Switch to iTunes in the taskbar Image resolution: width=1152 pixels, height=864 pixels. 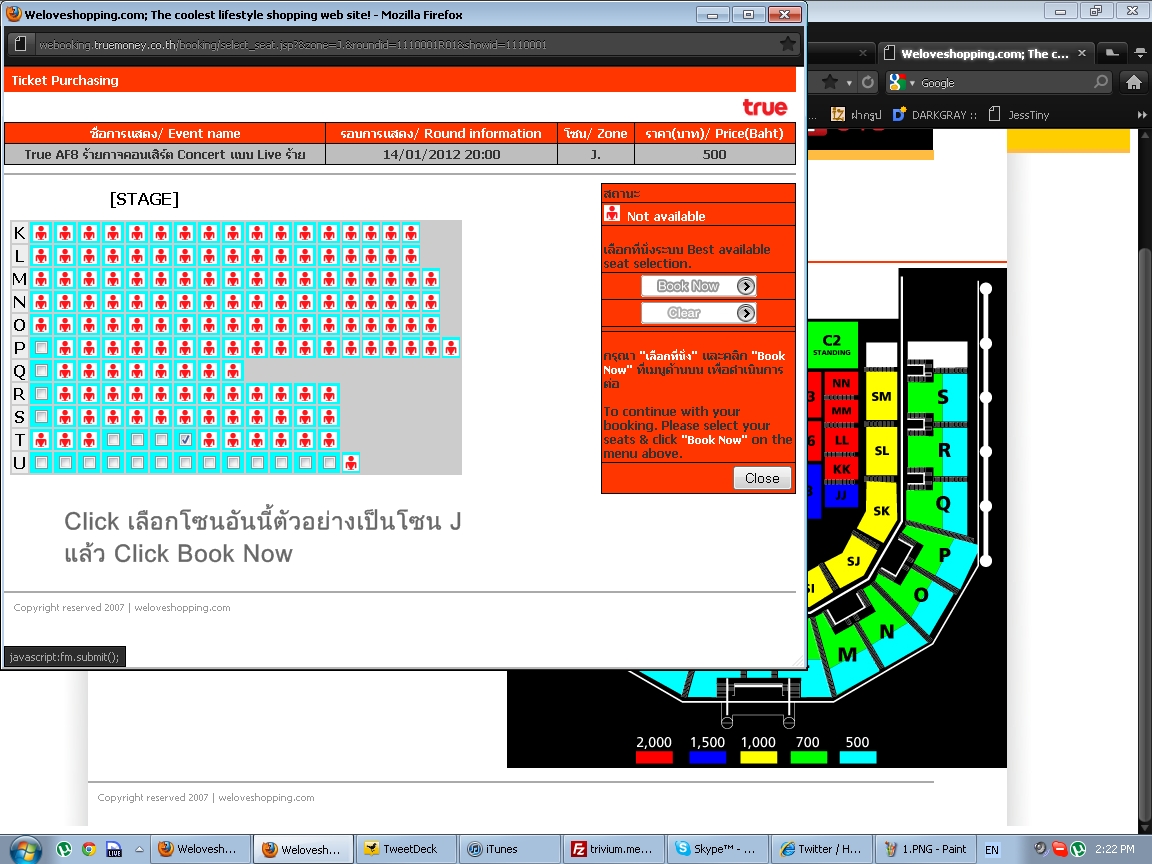508,849
